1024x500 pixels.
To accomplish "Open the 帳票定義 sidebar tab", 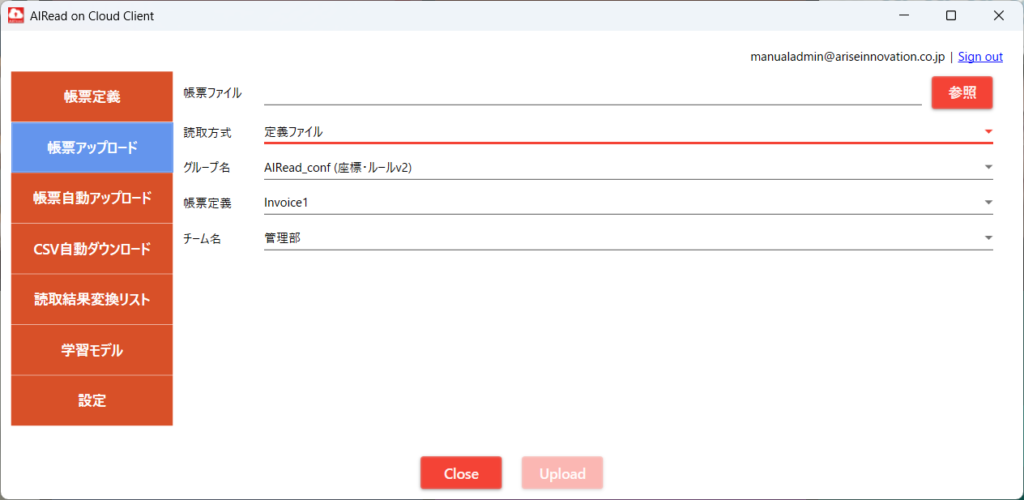I will pos(92,97).
